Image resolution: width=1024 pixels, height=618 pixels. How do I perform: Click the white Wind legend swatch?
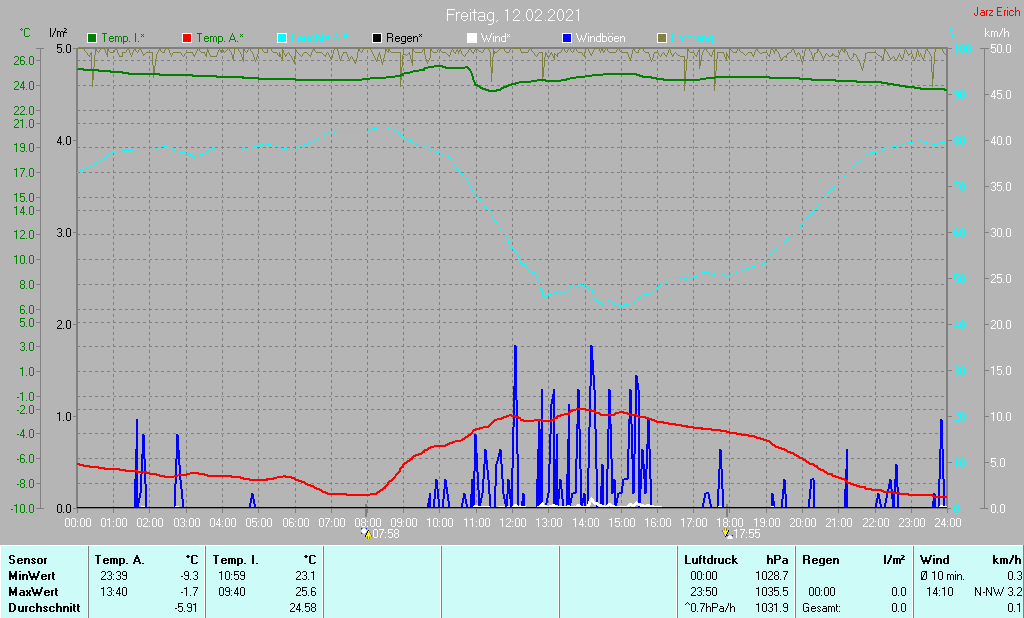(x=472, y=39)
